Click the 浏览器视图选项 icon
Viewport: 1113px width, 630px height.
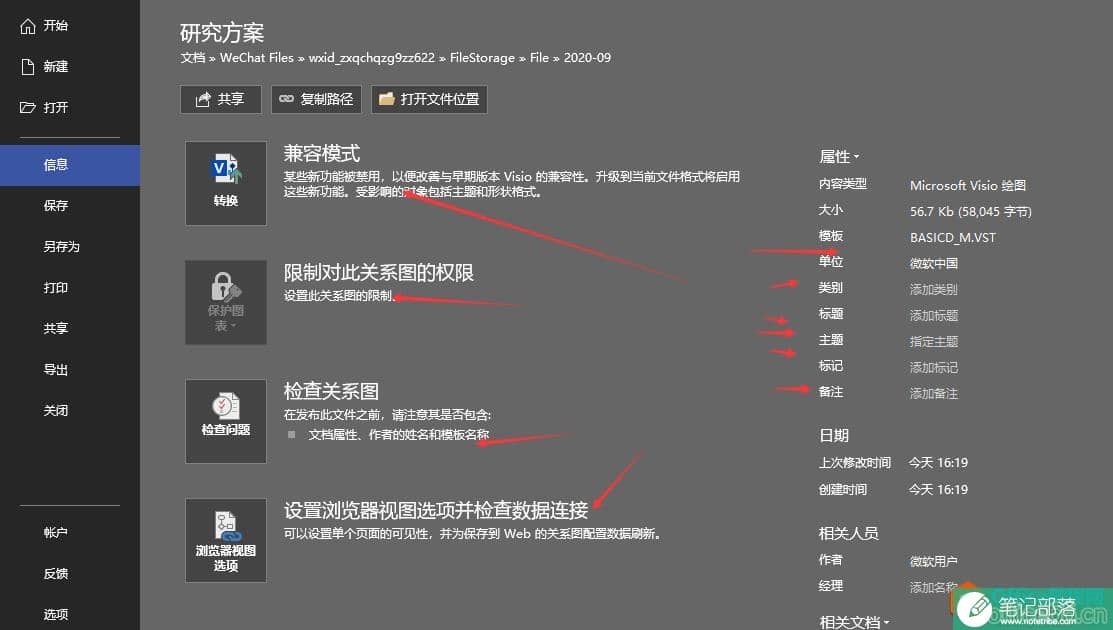(226, 526)
